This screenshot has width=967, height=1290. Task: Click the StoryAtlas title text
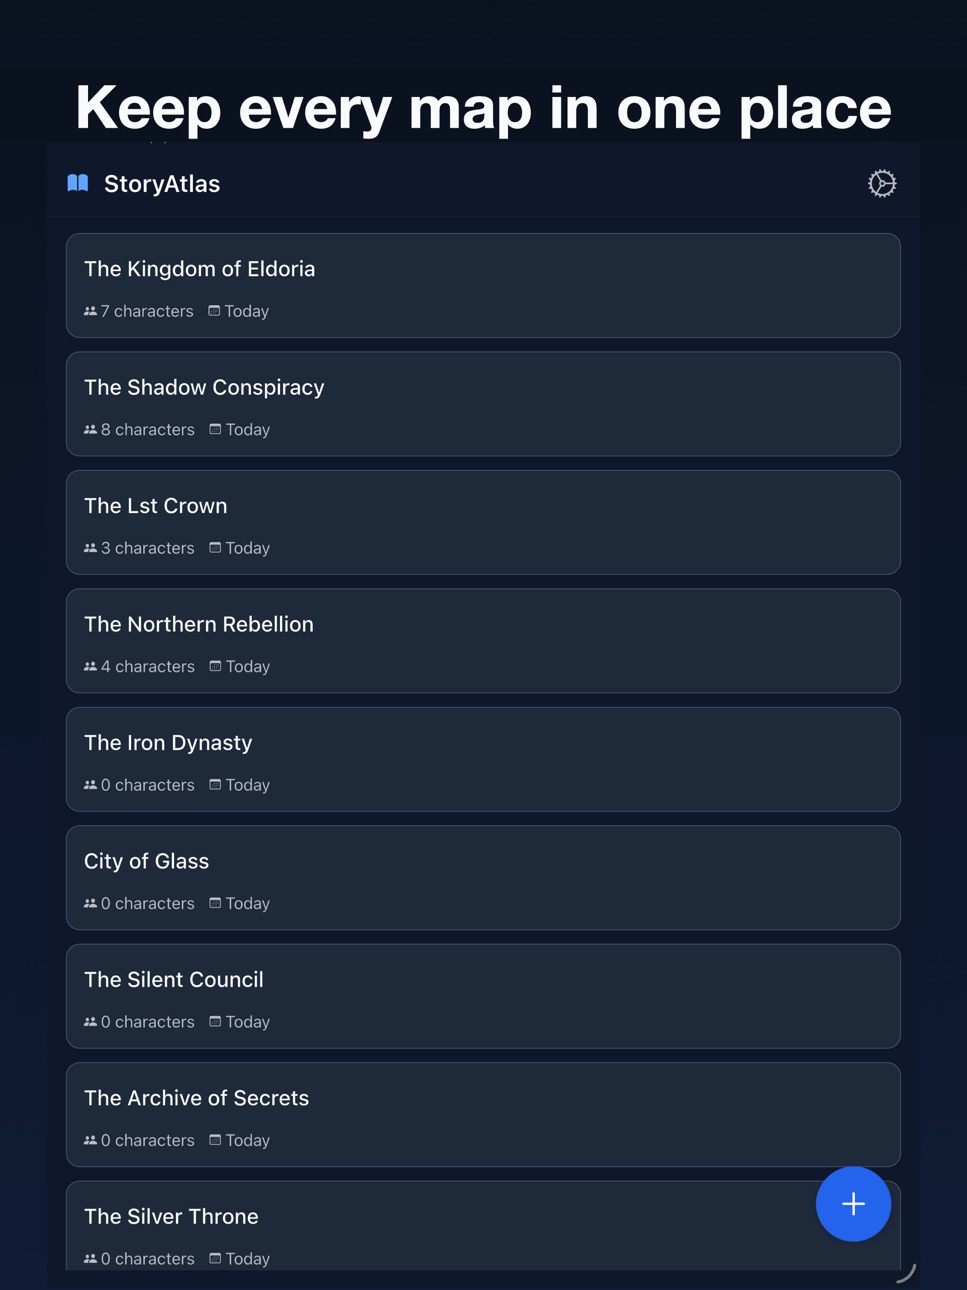(x=162, y=184)
